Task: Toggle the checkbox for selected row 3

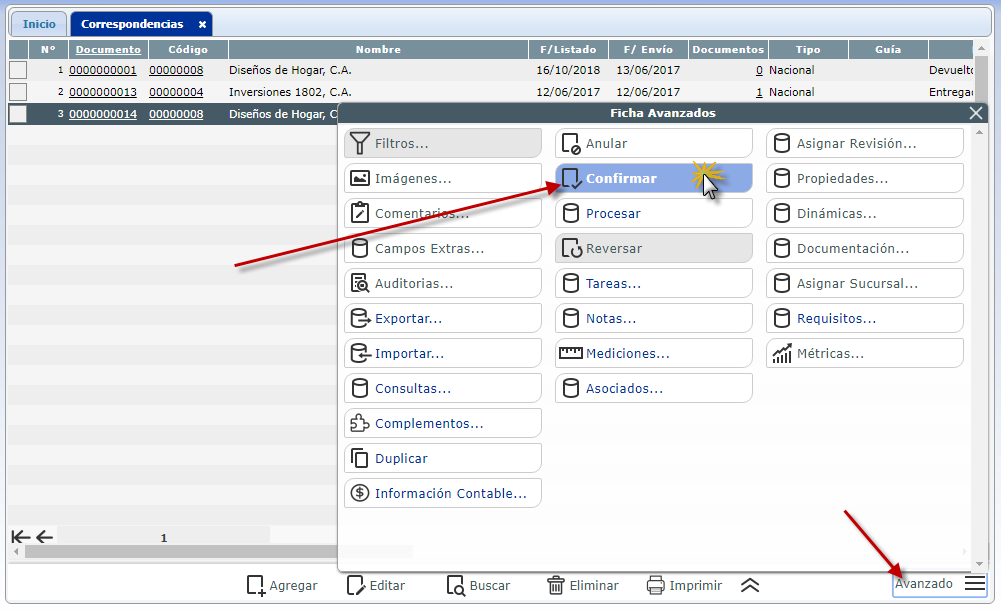Action: 18,114
